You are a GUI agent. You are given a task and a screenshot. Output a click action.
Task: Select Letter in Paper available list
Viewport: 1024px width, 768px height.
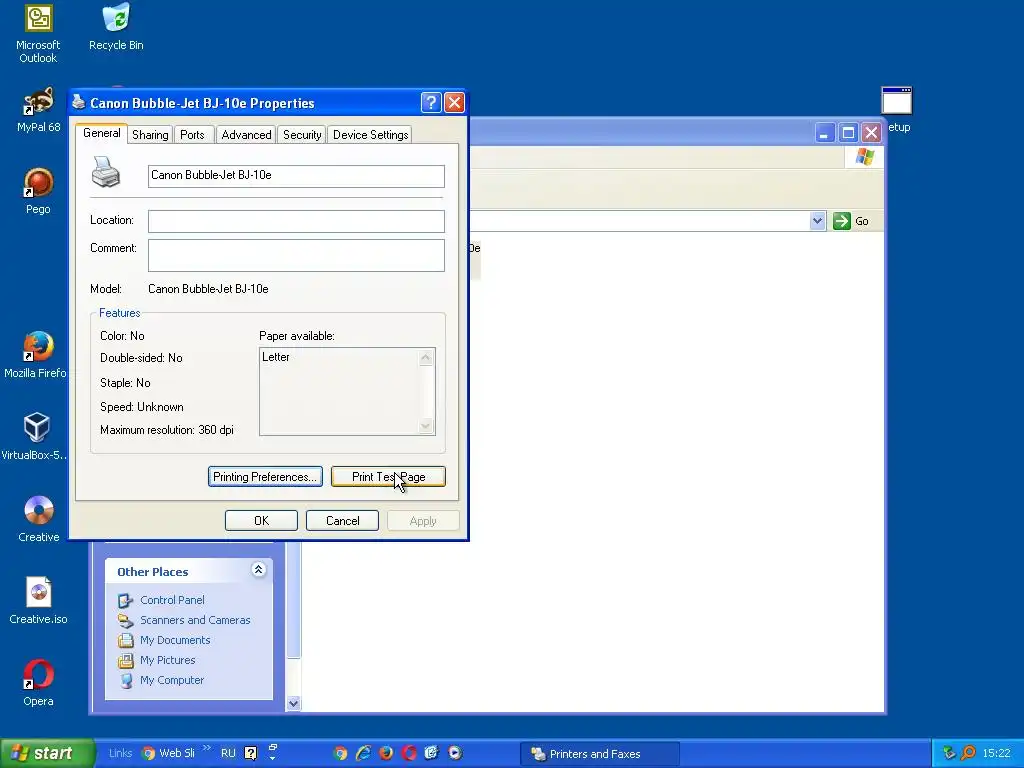pos(276,357)
